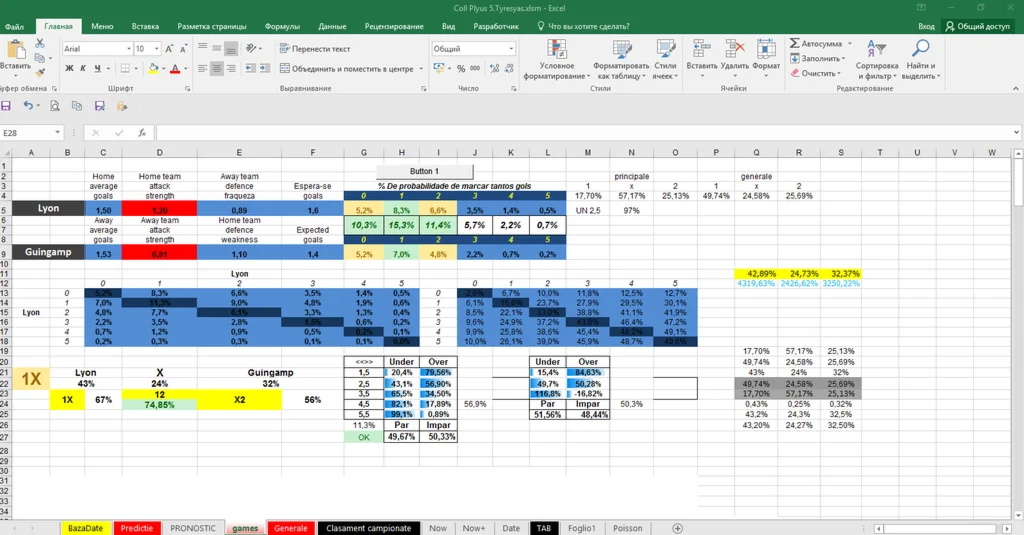Apply red font color A
The image size is (1024, 535).
(x=174, y=69)
